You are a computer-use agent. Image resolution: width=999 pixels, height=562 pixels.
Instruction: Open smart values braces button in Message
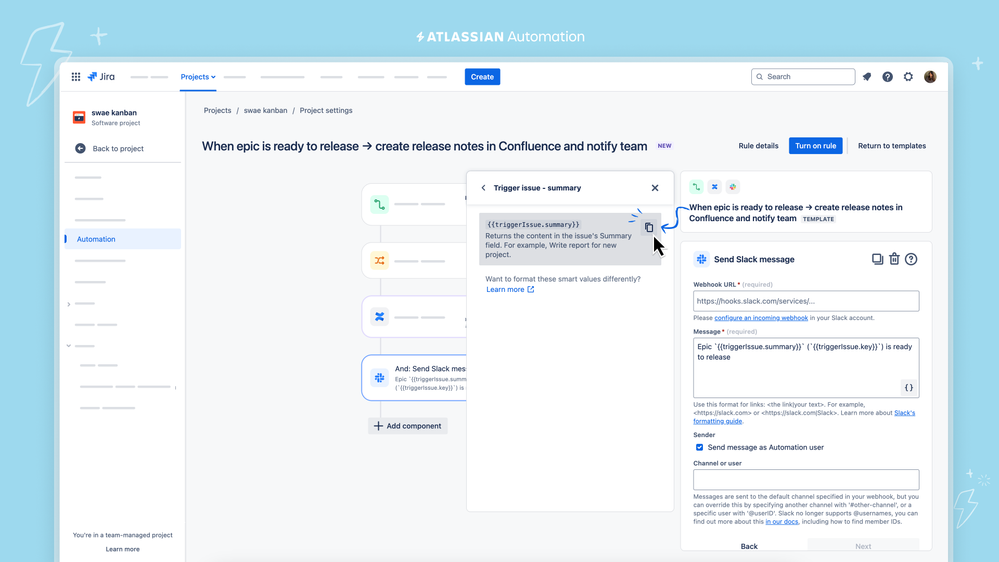point(909,387)
